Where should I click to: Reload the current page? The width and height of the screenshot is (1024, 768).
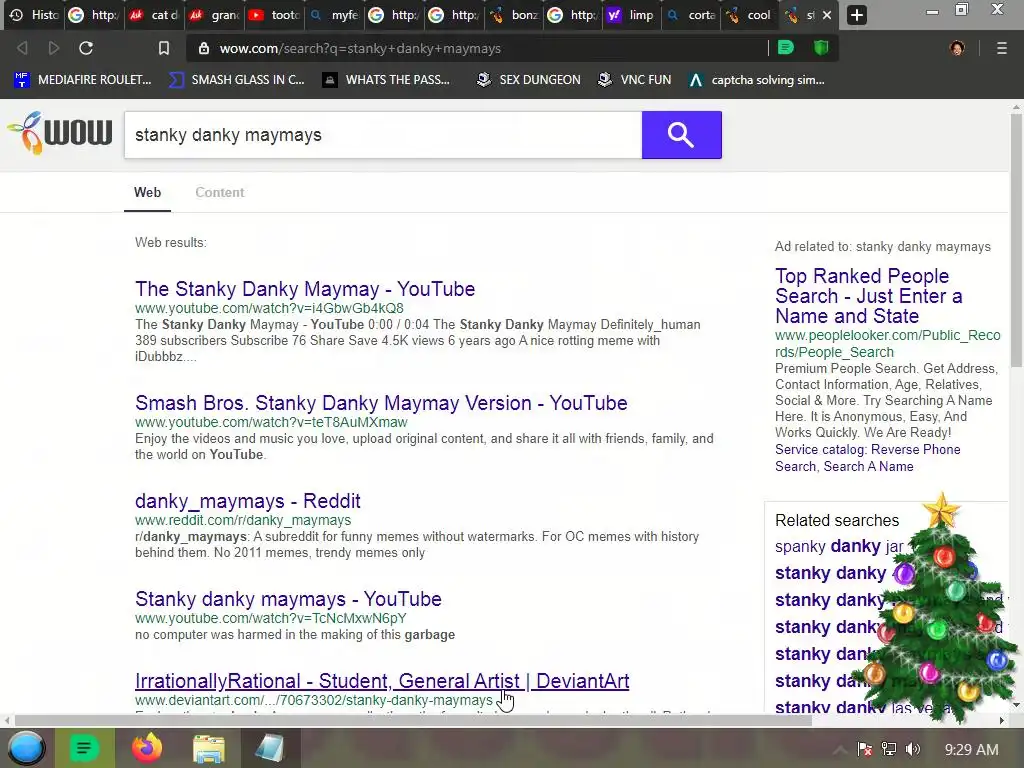coord(86,48)
